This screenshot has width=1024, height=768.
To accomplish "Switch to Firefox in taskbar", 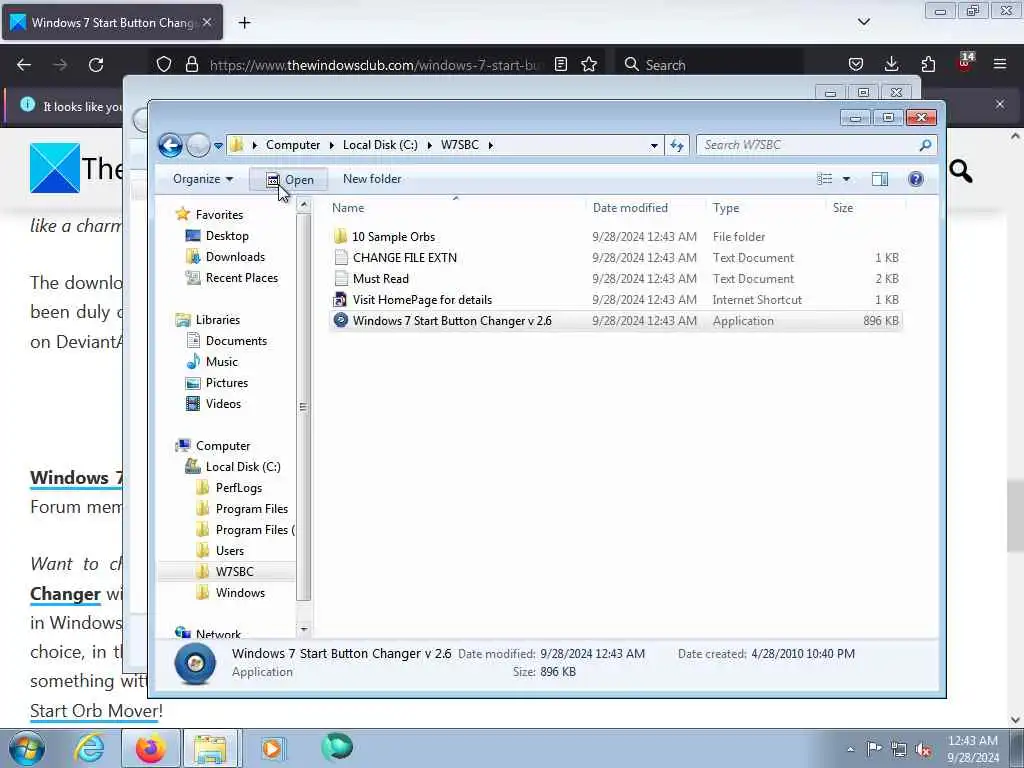I will tap(150, 748).
